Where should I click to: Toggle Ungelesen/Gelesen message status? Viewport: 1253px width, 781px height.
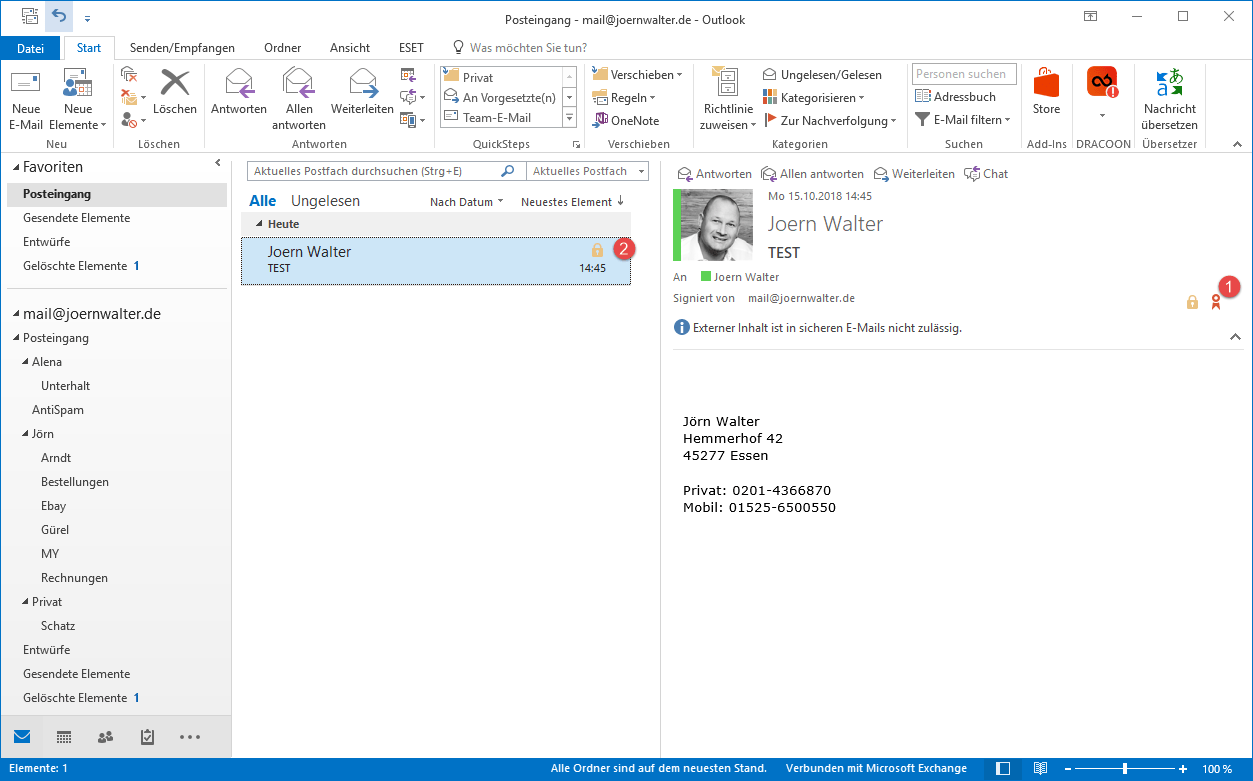pyautogui.click(x=822, y=75)
